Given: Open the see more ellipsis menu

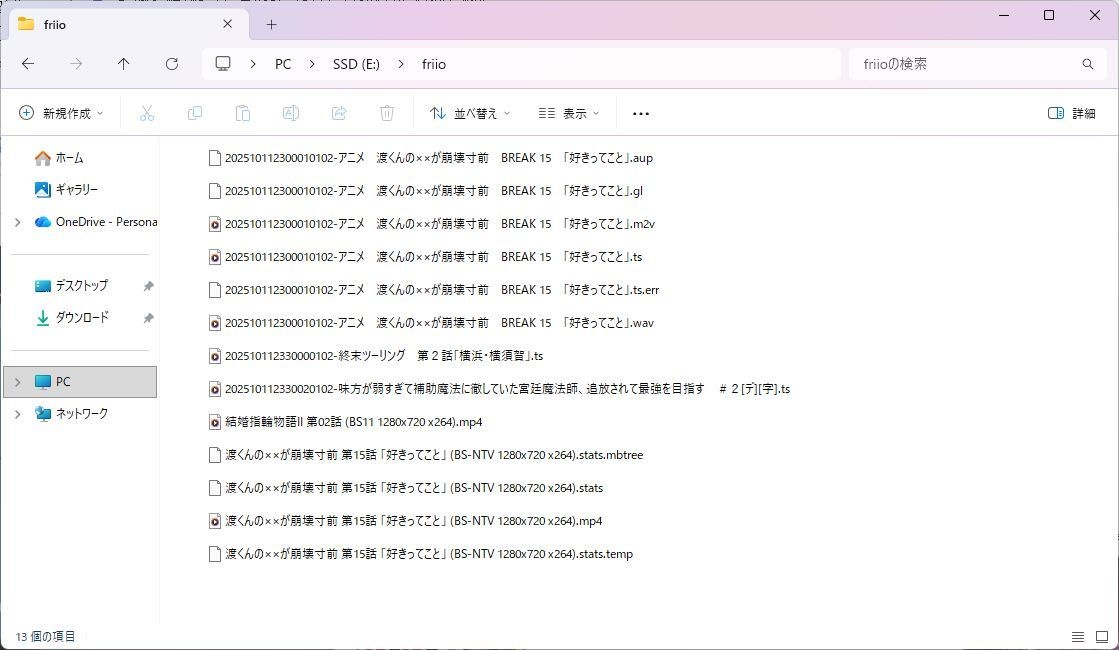Looking at the screenshot, I should point(641,114).
